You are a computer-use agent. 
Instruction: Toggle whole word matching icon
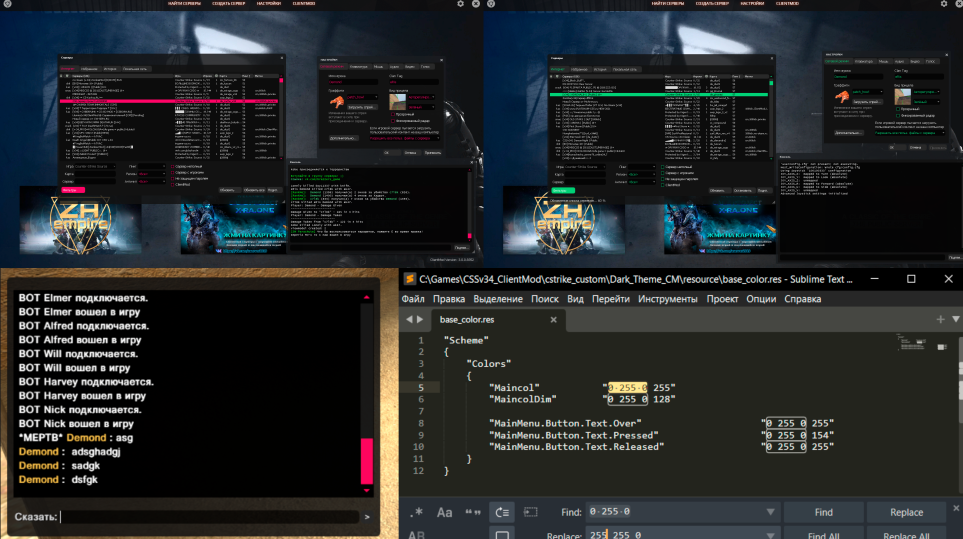(473, 512)
